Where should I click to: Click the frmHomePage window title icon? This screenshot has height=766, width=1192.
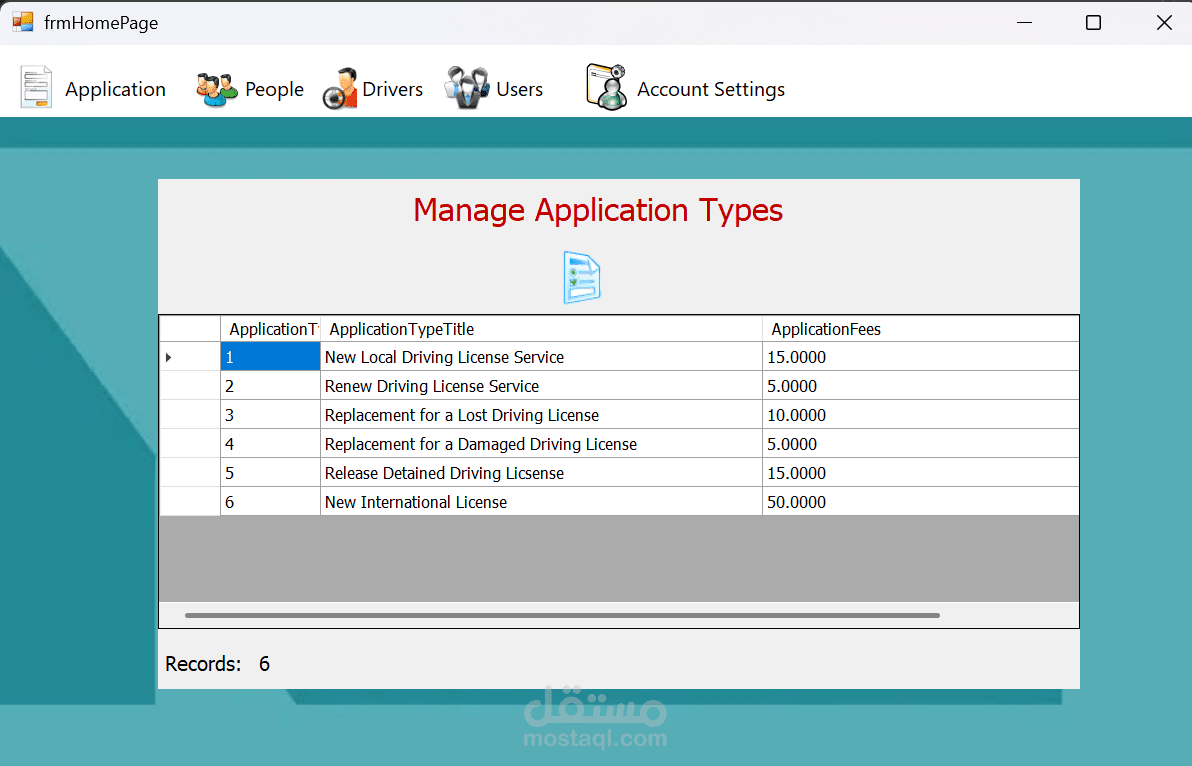coord(22,22)
